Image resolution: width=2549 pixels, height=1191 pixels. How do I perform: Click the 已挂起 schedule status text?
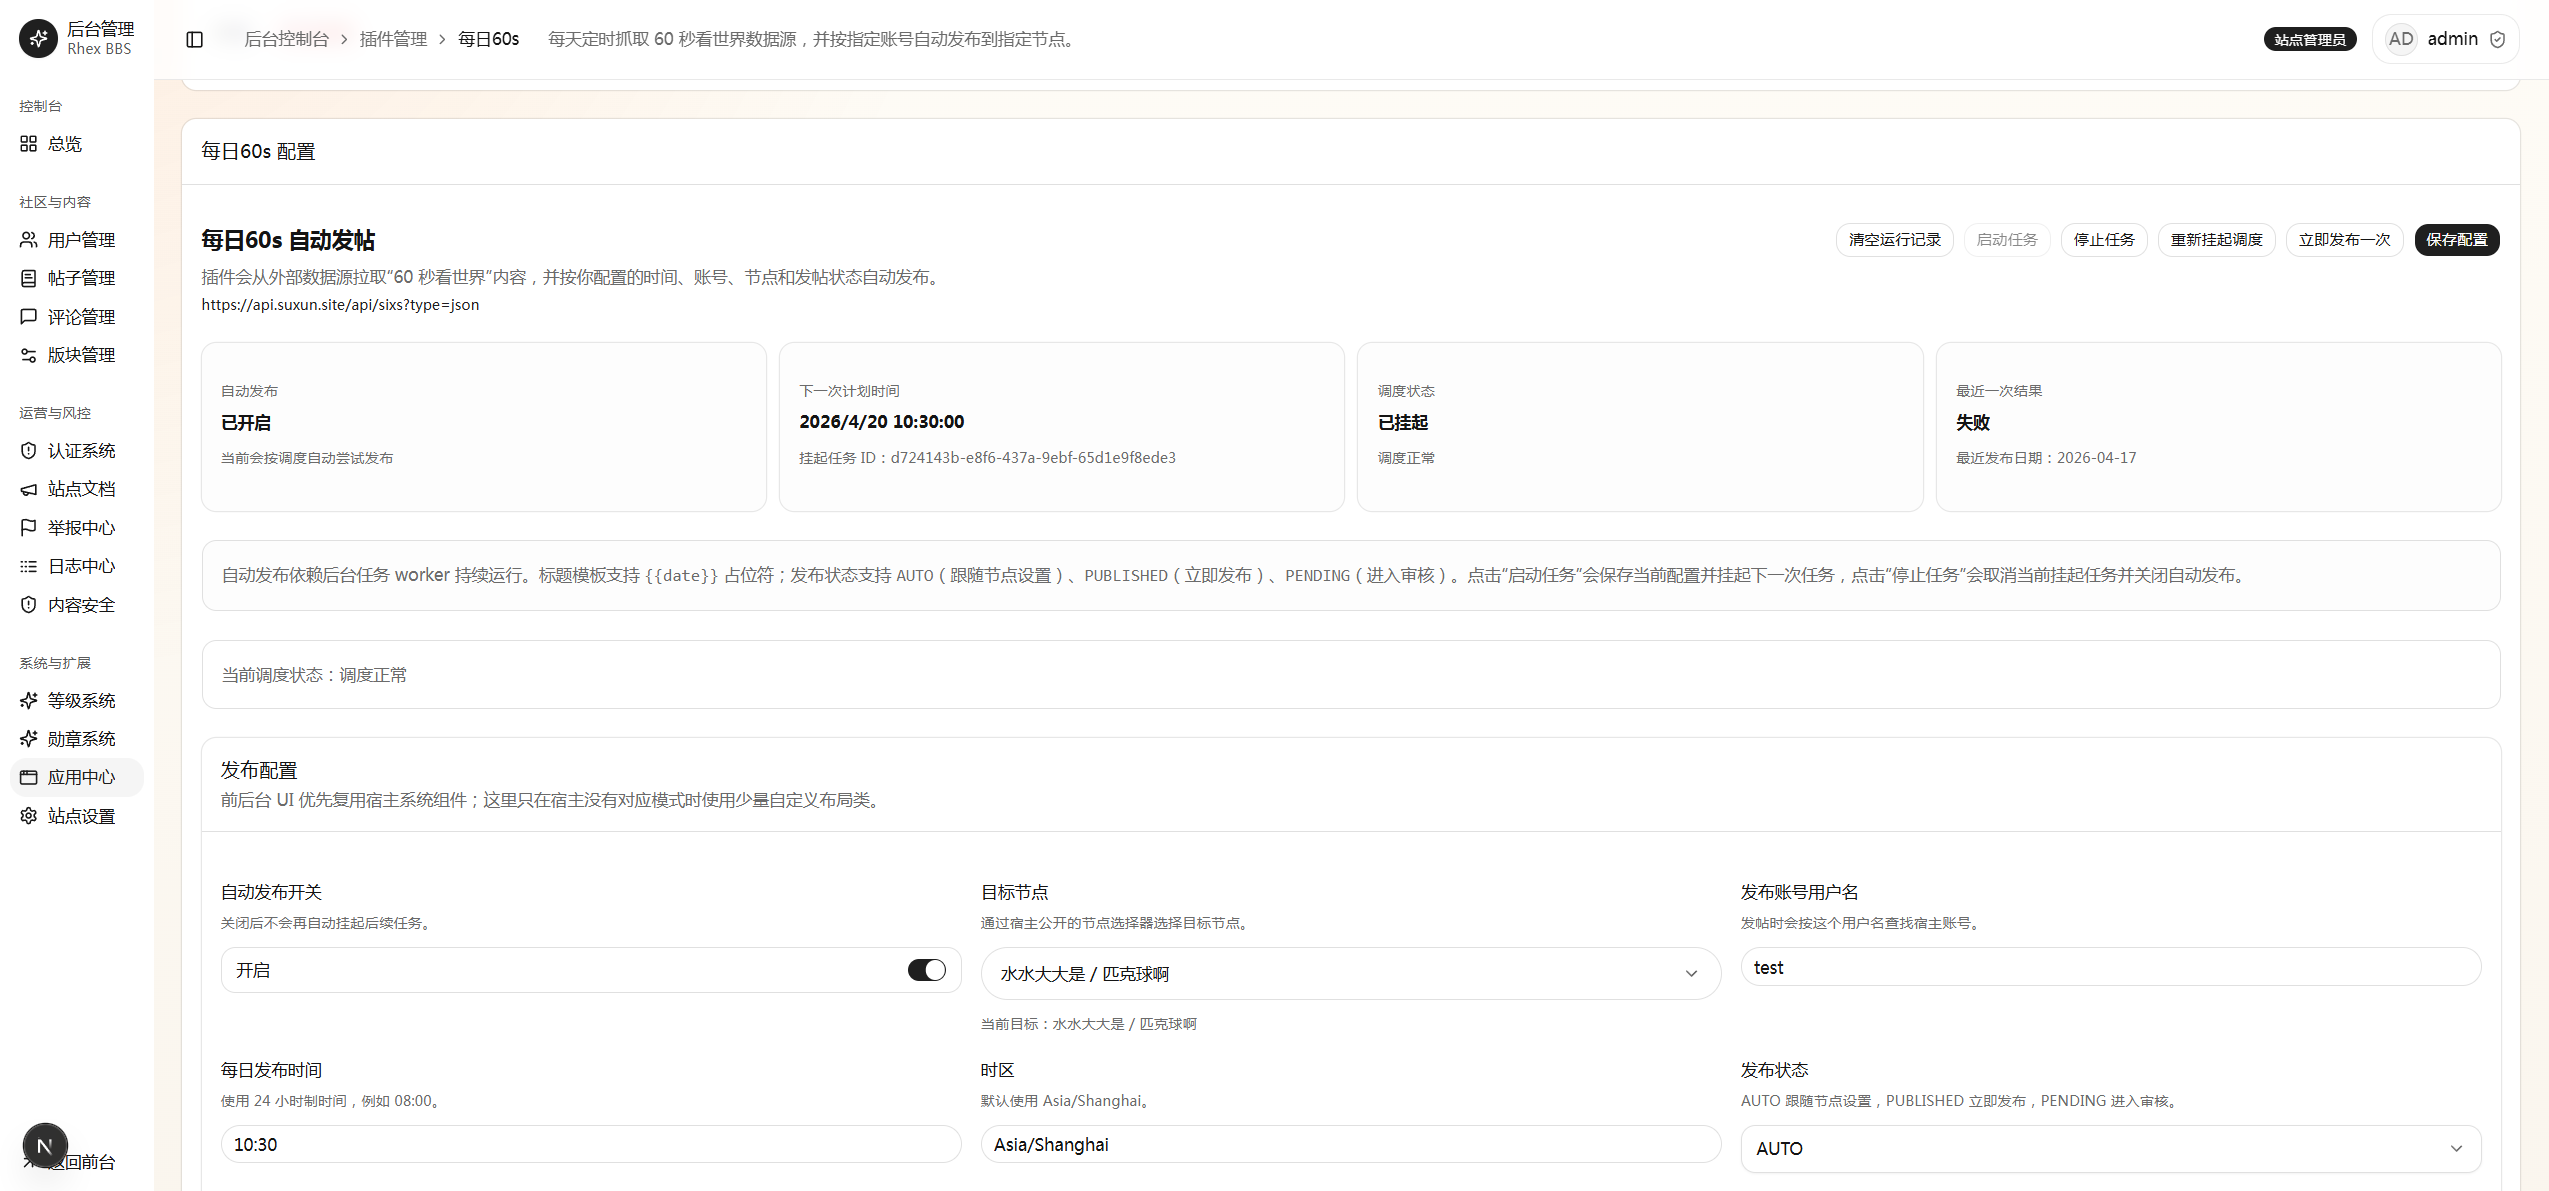click(1402, 423)
